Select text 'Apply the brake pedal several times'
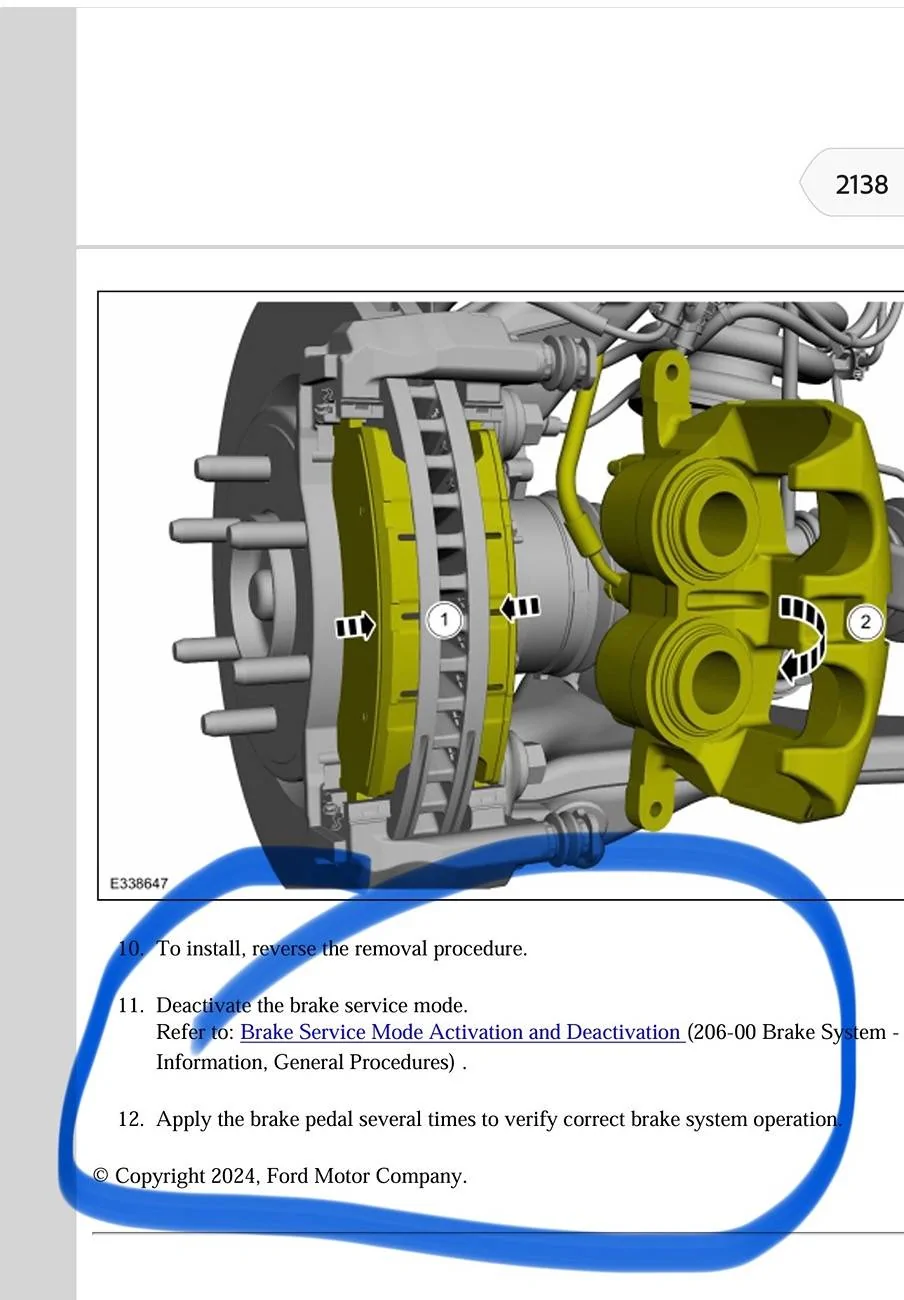 316,1119
